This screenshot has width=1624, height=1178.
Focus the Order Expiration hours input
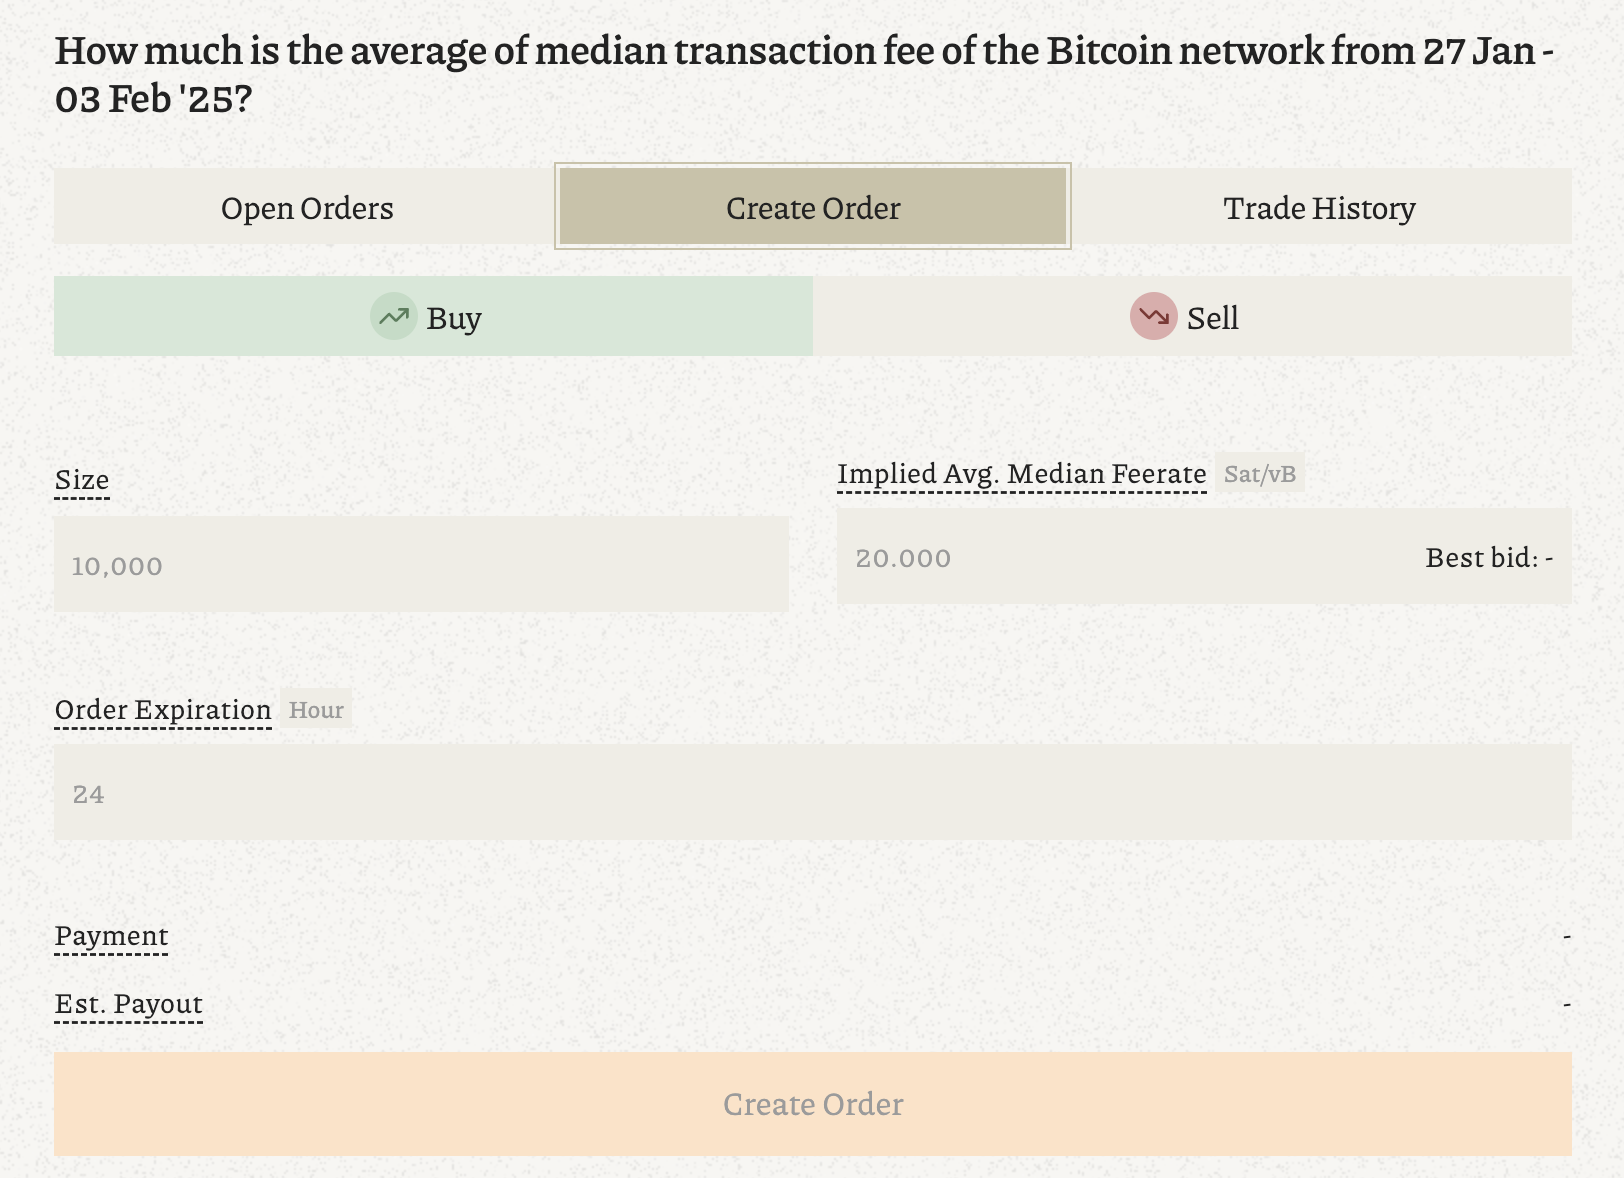point(813,792)
